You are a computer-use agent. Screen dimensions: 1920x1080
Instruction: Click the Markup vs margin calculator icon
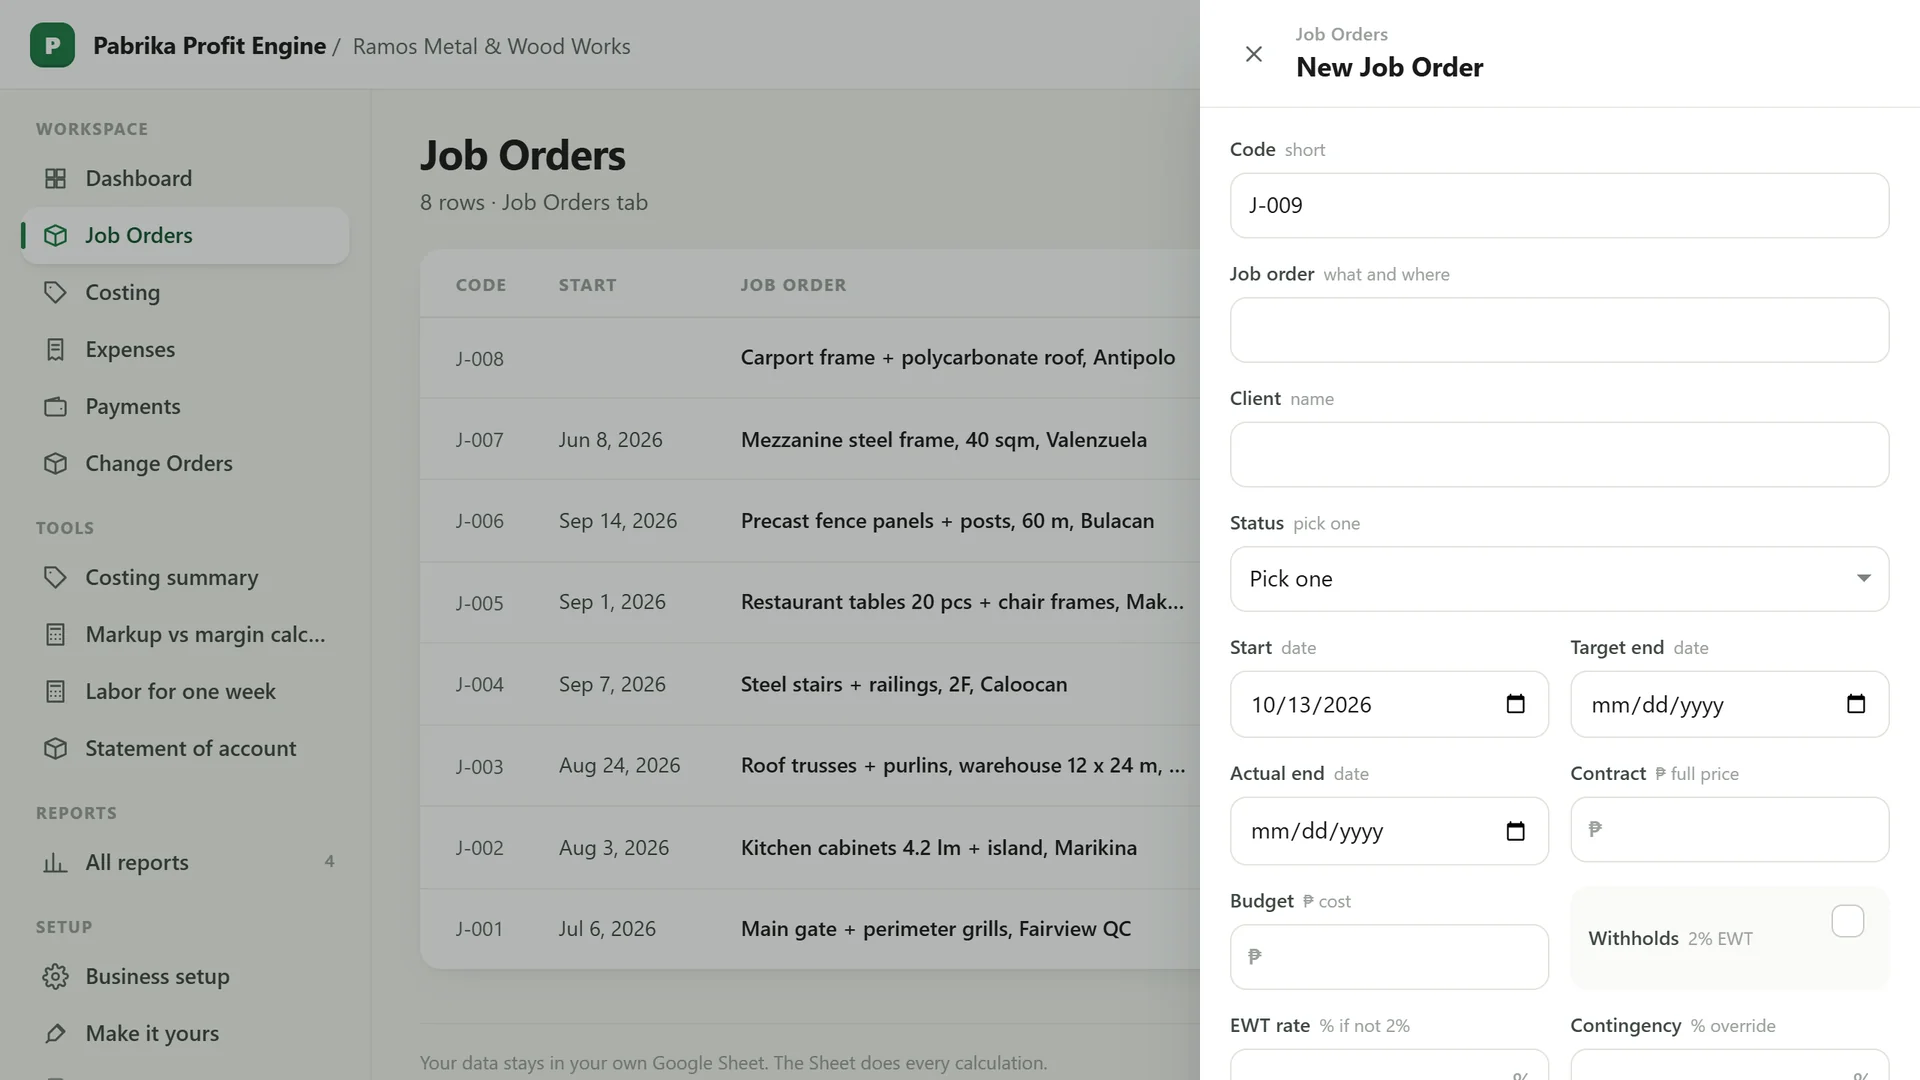(x=56, y=634)
